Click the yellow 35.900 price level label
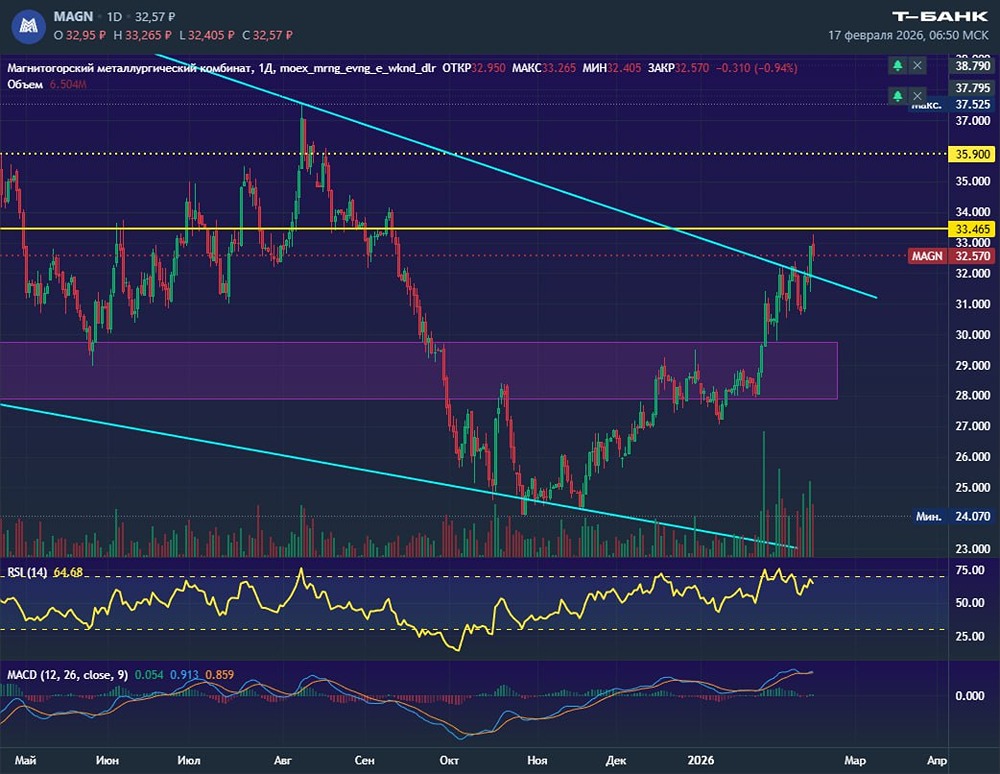Viewport: 1000px width, 774px height. tap(973, 154)
